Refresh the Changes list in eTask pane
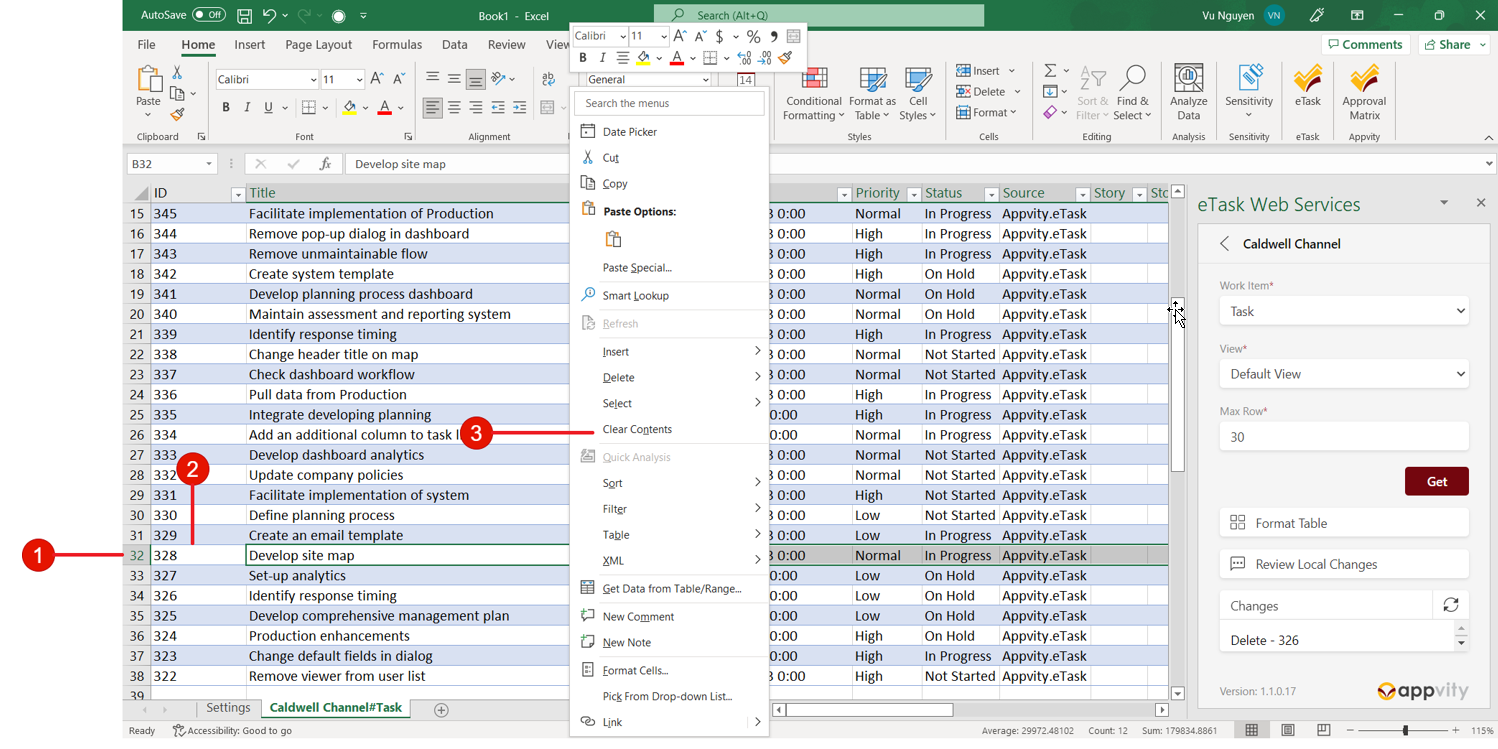 pos(1450,605)
